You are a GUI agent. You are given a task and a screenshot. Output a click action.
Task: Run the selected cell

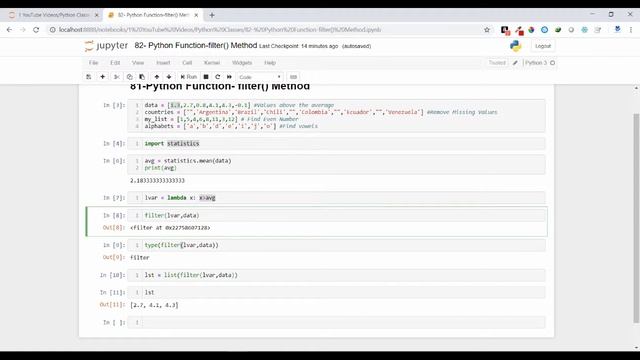189,77
